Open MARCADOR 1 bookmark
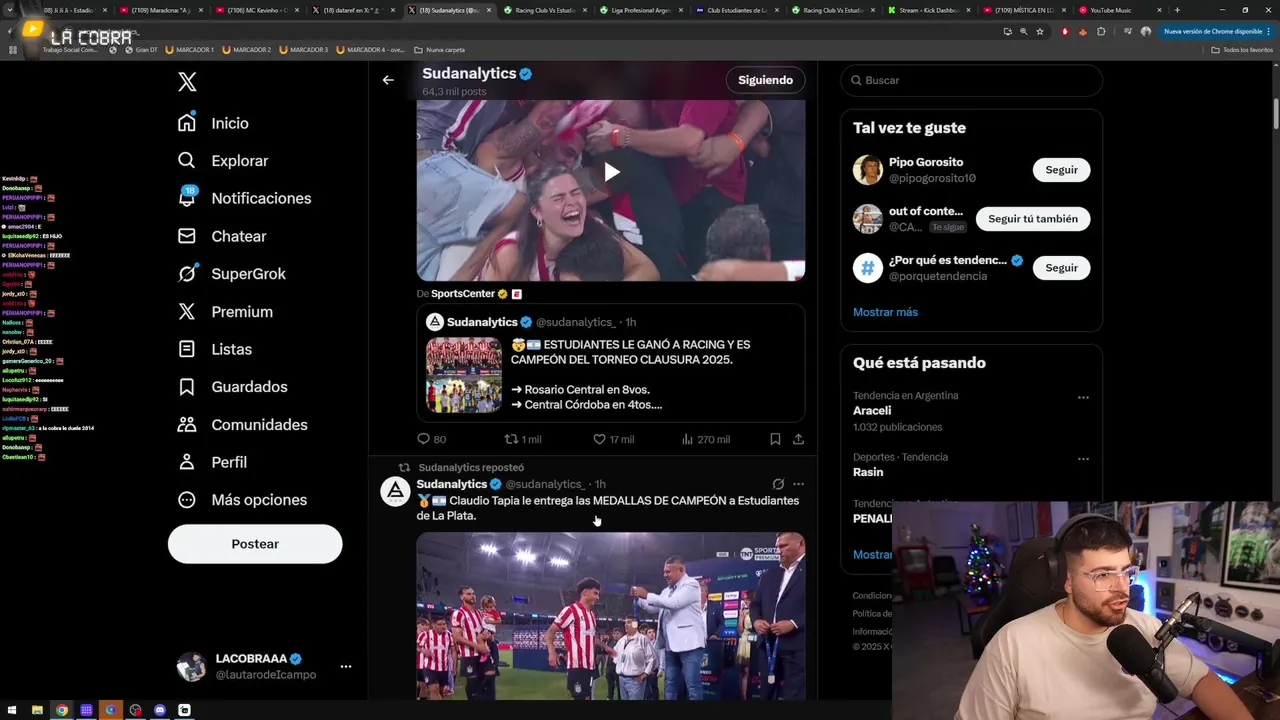 [x=189, y=49]
